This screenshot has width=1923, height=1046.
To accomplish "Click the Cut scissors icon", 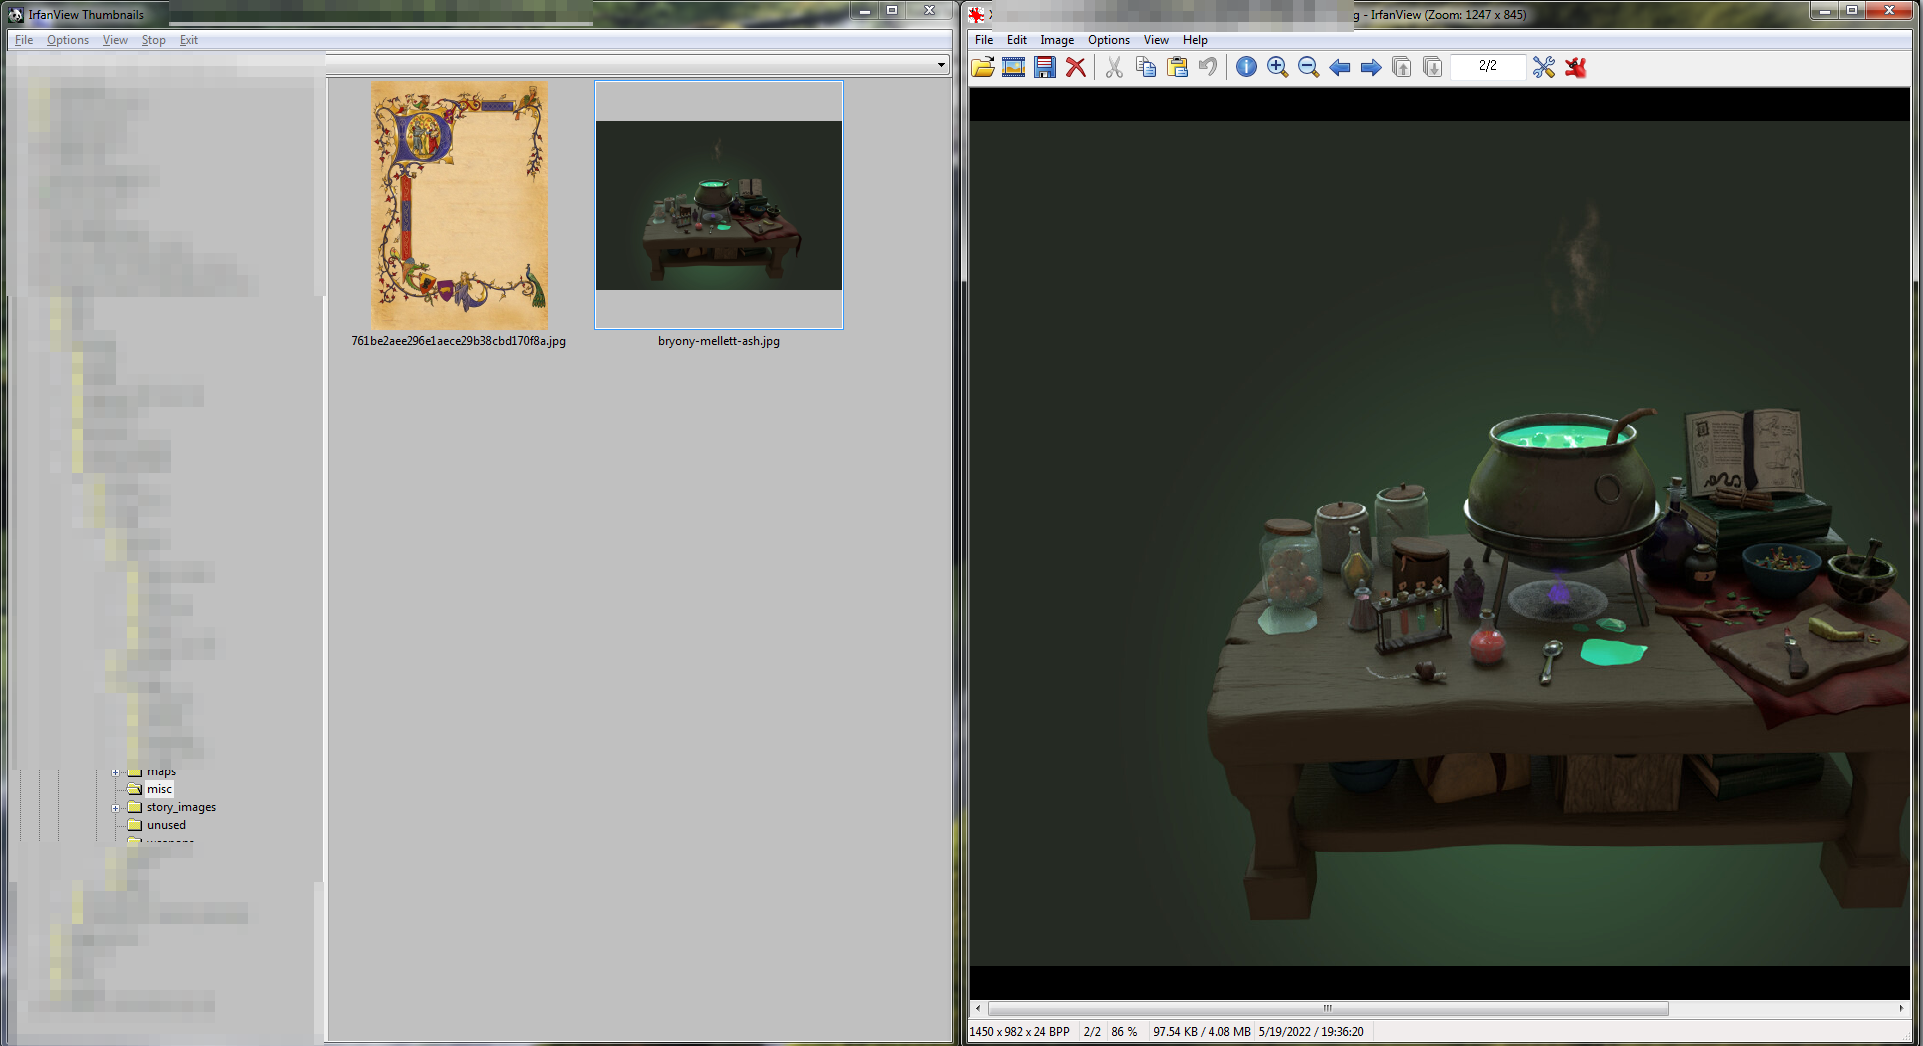I will coord(1114,67).
